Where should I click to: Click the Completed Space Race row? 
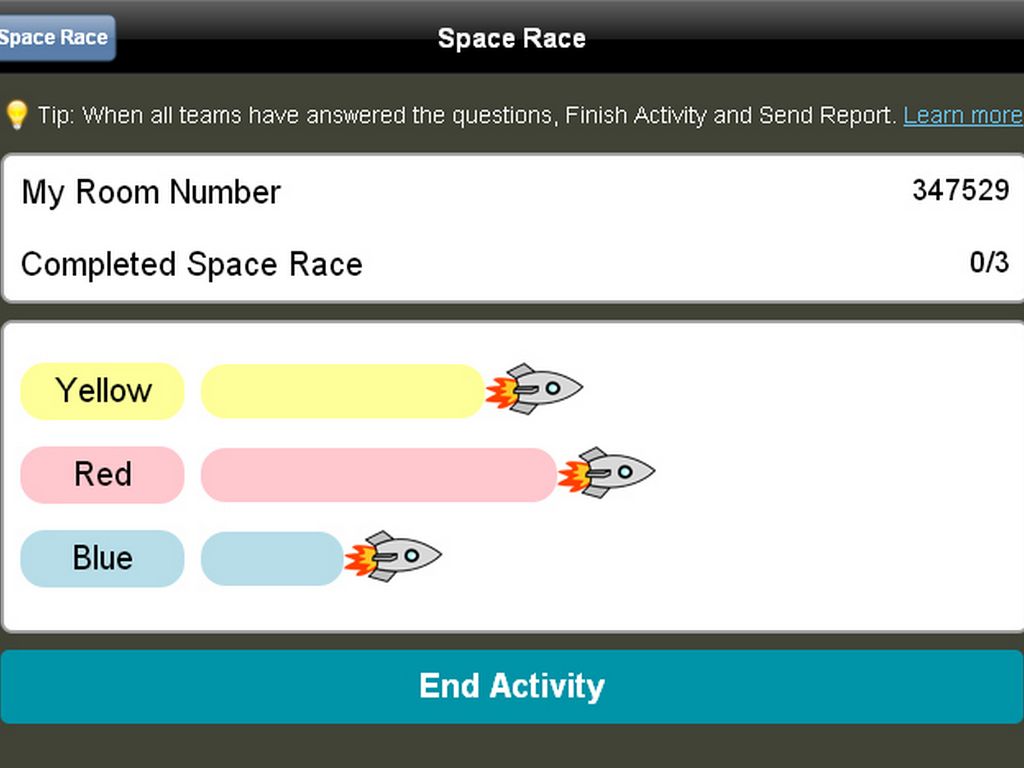tap(512, 264)
